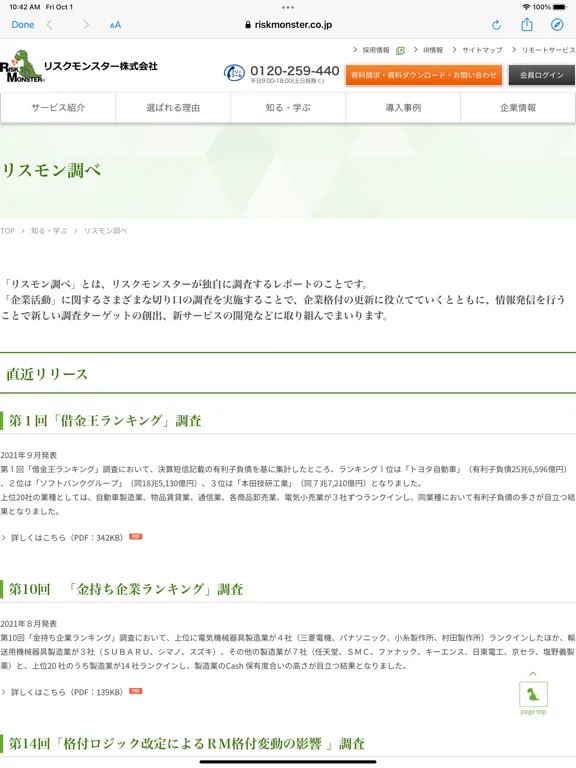Click the free-call phone icon
This screenshot has height=768, width=576.
[234, 73]
